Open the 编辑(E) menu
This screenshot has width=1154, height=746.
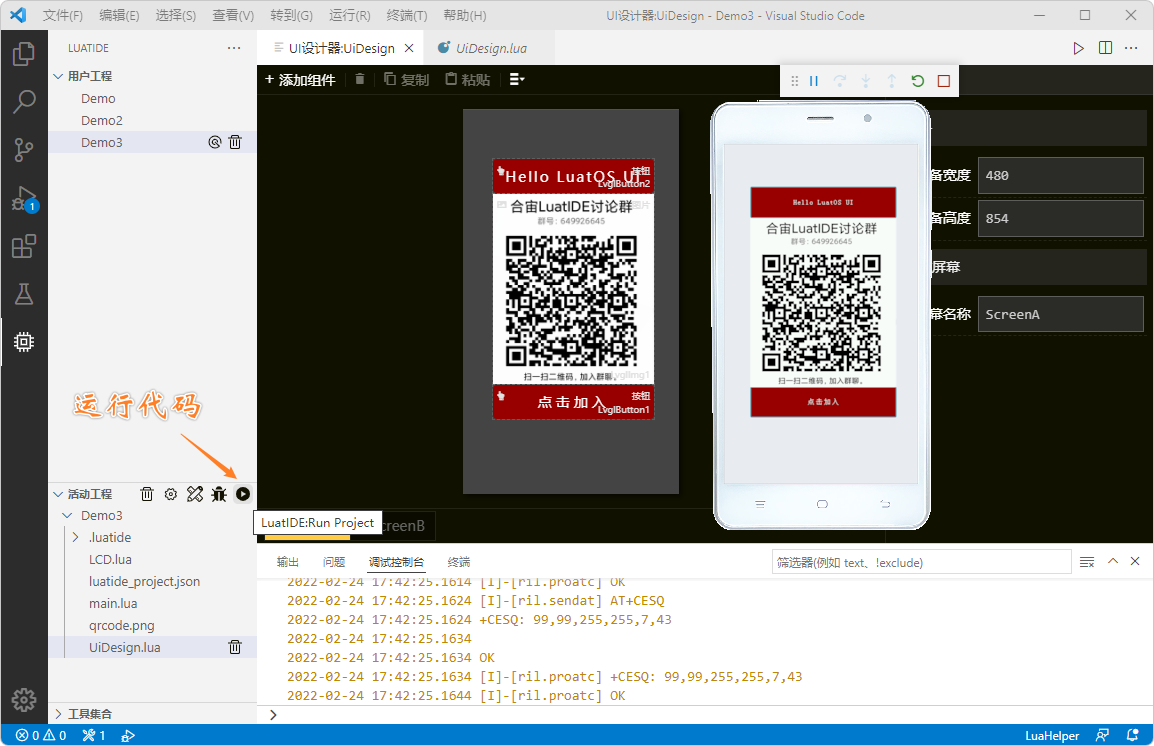[x=119, y=15]
